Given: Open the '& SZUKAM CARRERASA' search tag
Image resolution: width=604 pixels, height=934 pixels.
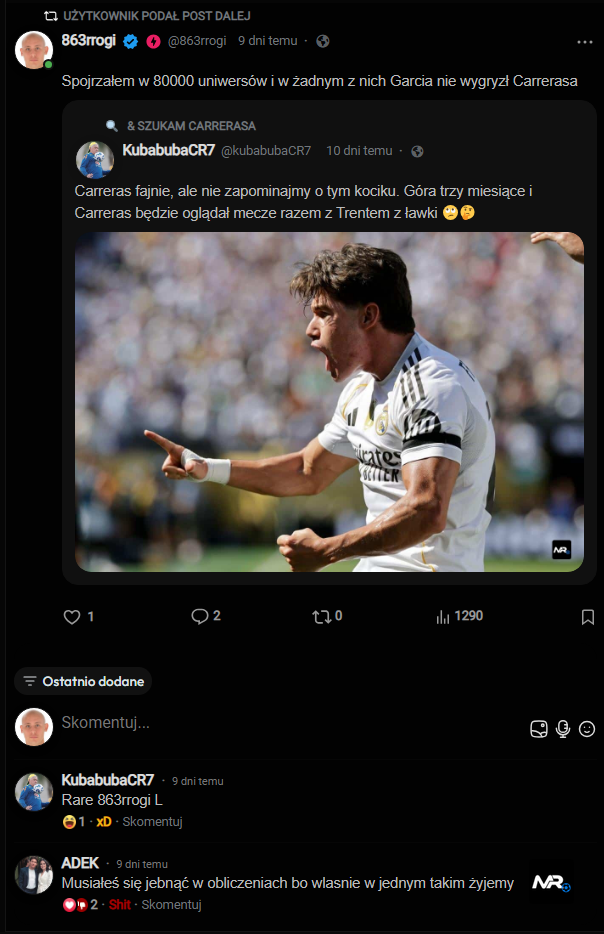Looking at the screenshot, I should coord(191,126).
